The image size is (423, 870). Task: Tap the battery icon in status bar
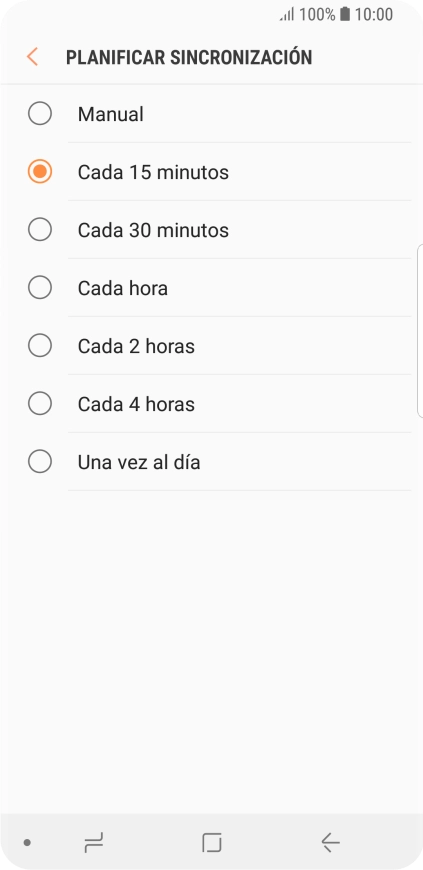coord(345,14)
